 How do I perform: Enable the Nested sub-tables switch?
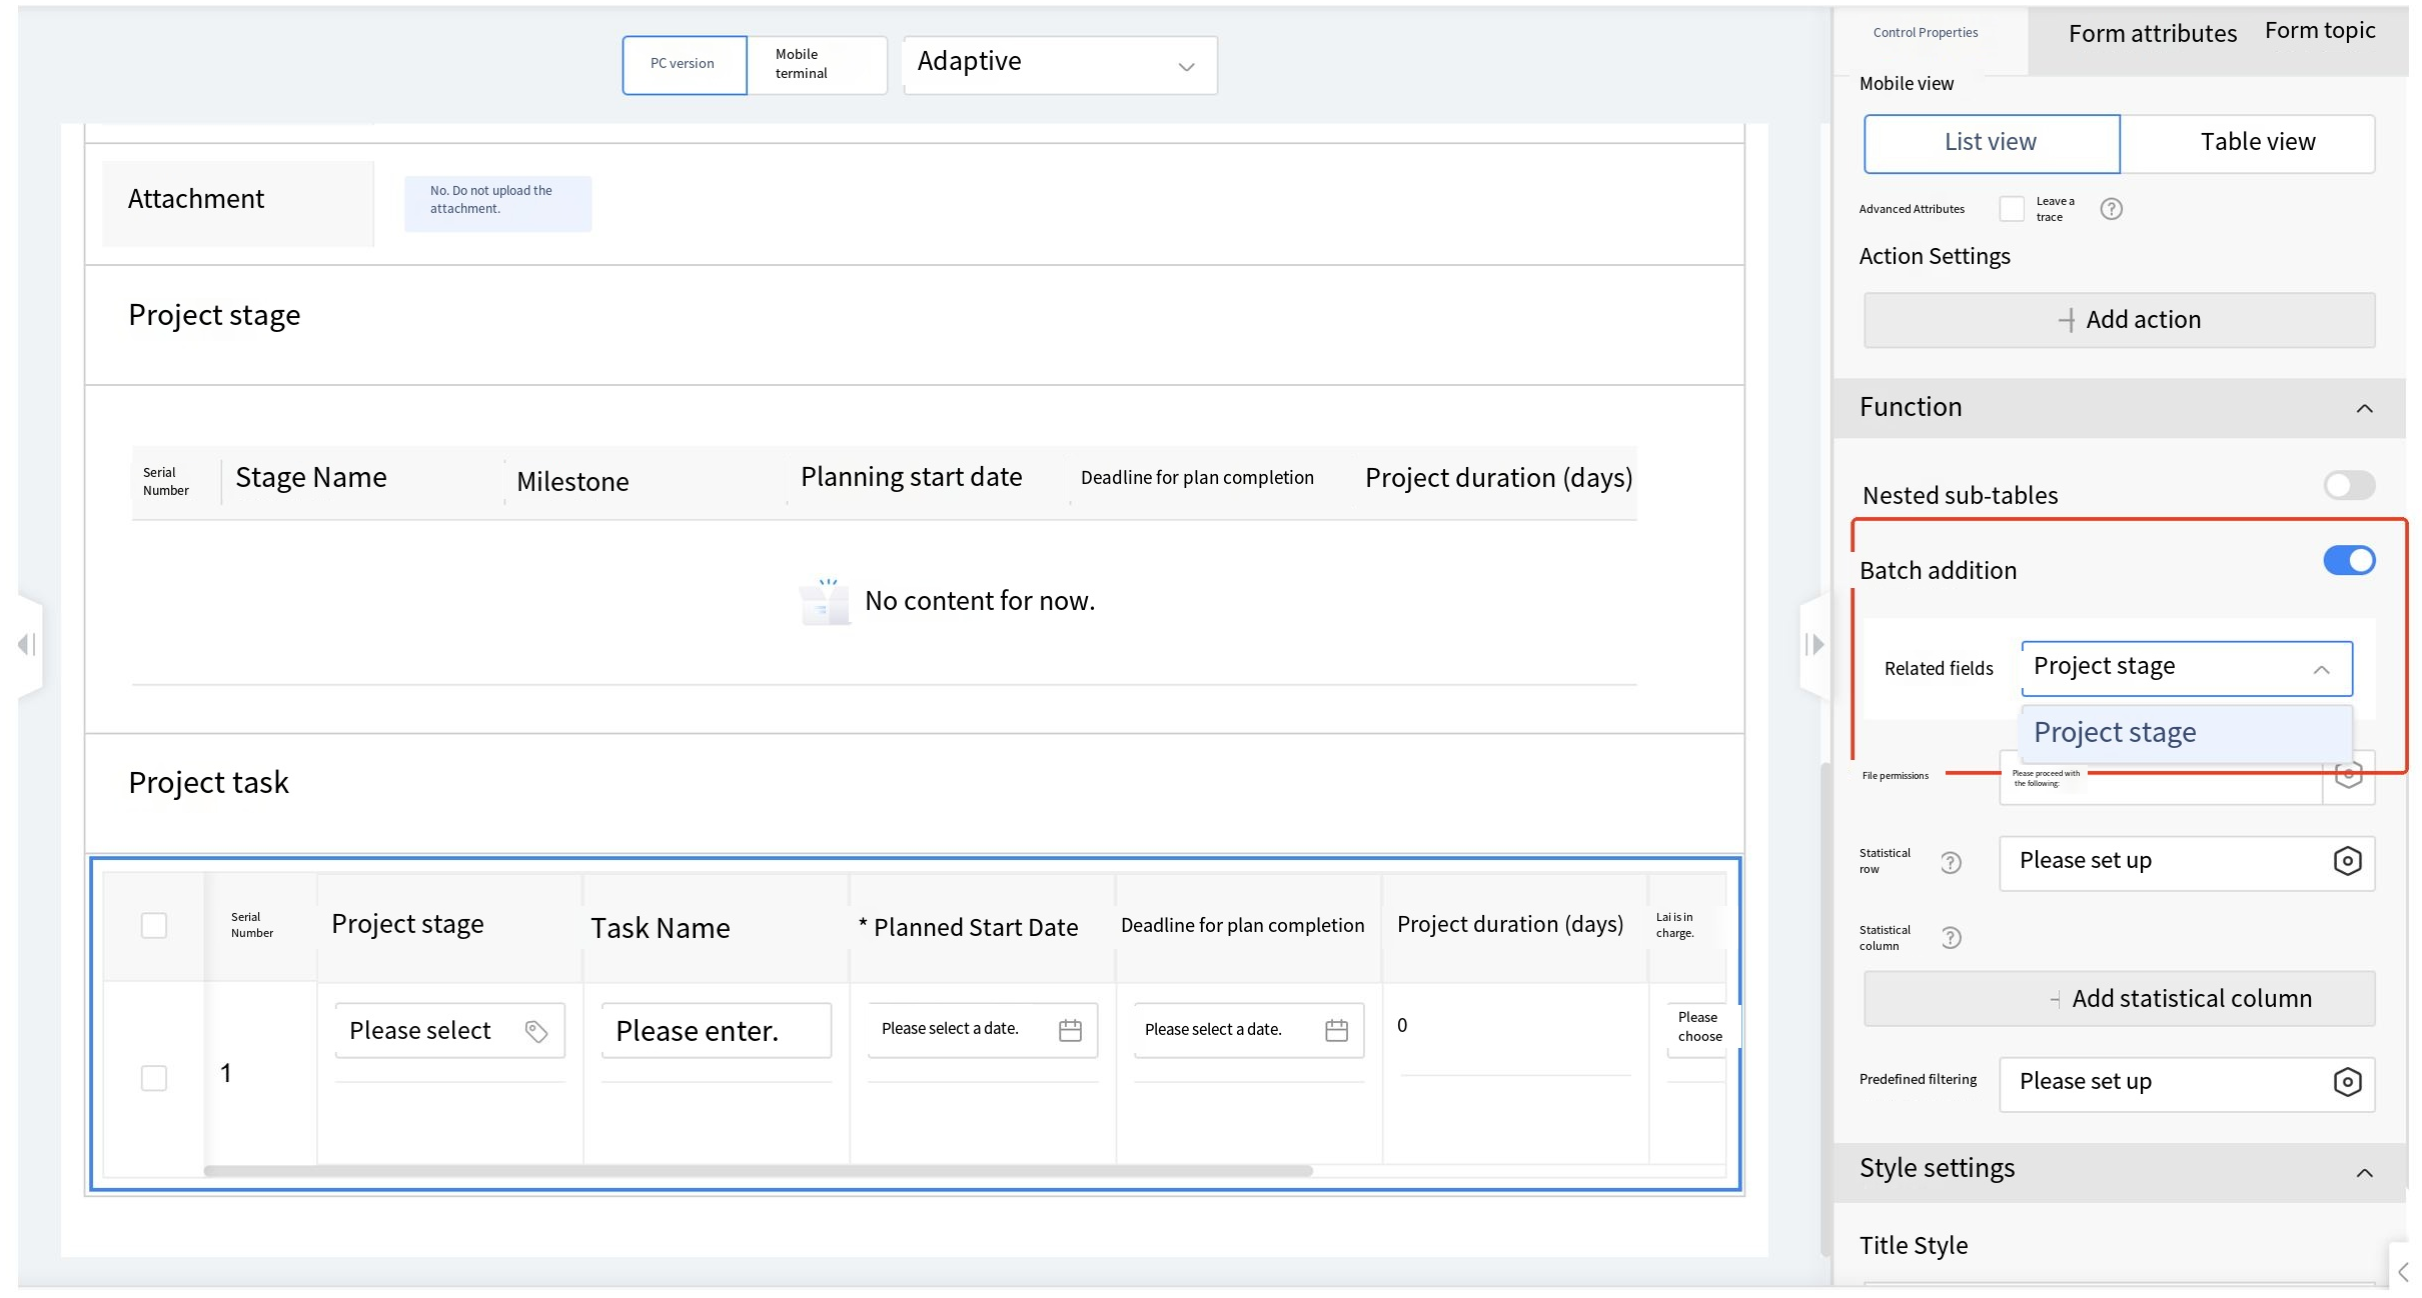(2347, 486)
